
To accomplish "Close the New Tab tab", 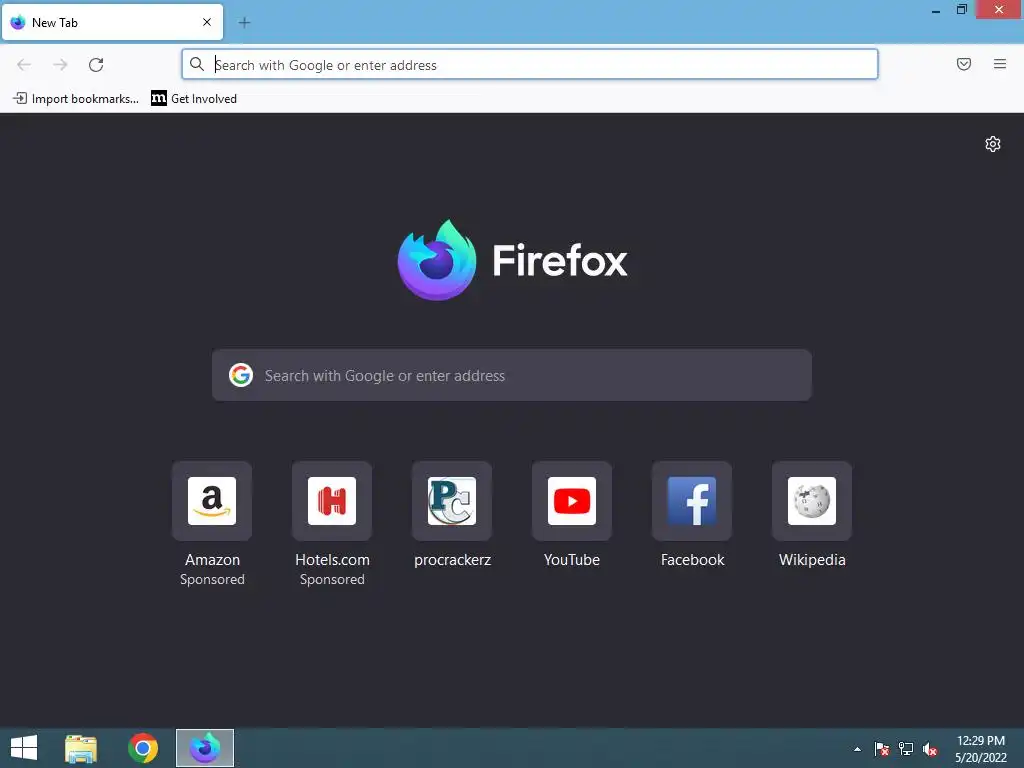I will point(207,22).
